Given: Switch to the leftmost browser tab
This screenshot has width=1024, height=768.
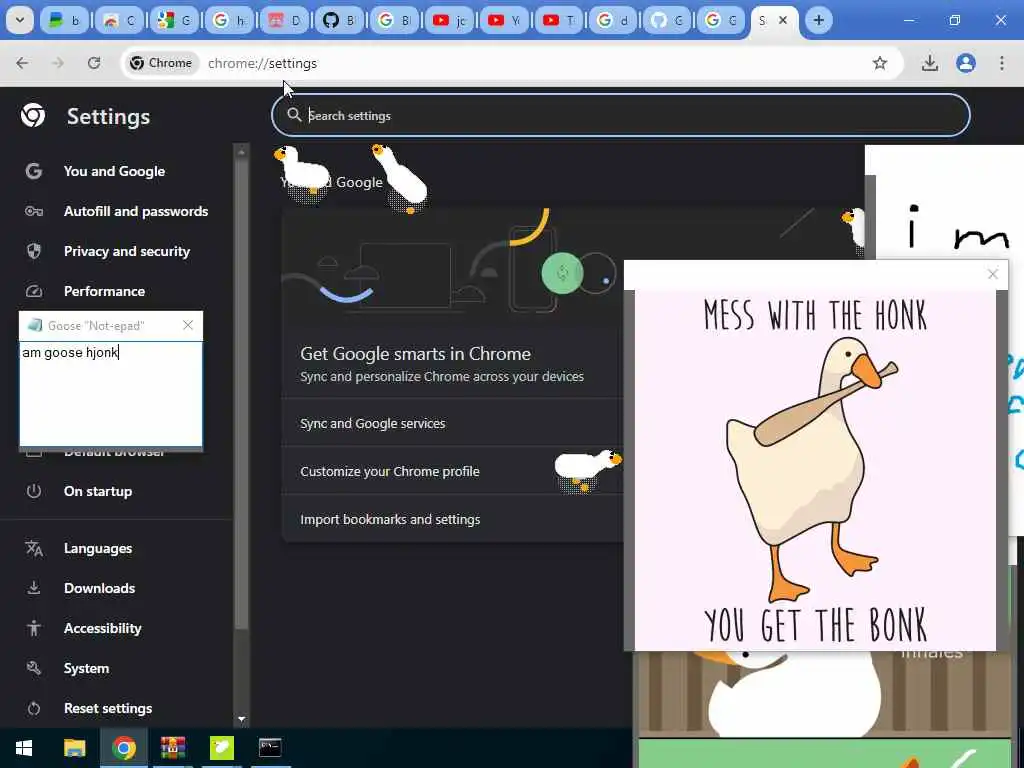Looking at the screenshot, I should pyautogui.click(x=65, y=20).
